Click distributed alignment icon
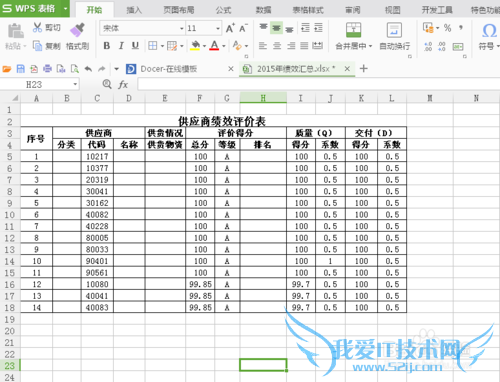The width and height of the screenshot is (500, 382). coord(317,46)
